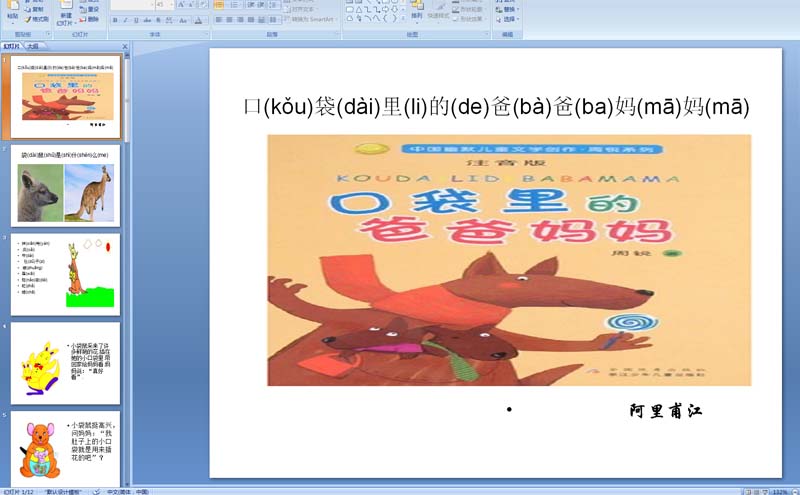Open the Change Case (Aa) menu
This screenshot has height=495, width=800.
click(183, 20)
